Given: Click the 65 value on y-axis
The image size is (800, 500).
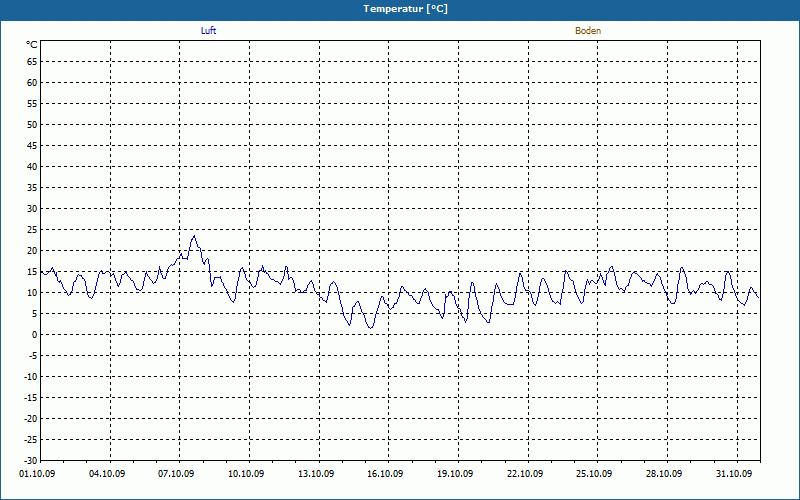Looking at the screenshot, I should point(32,62).
